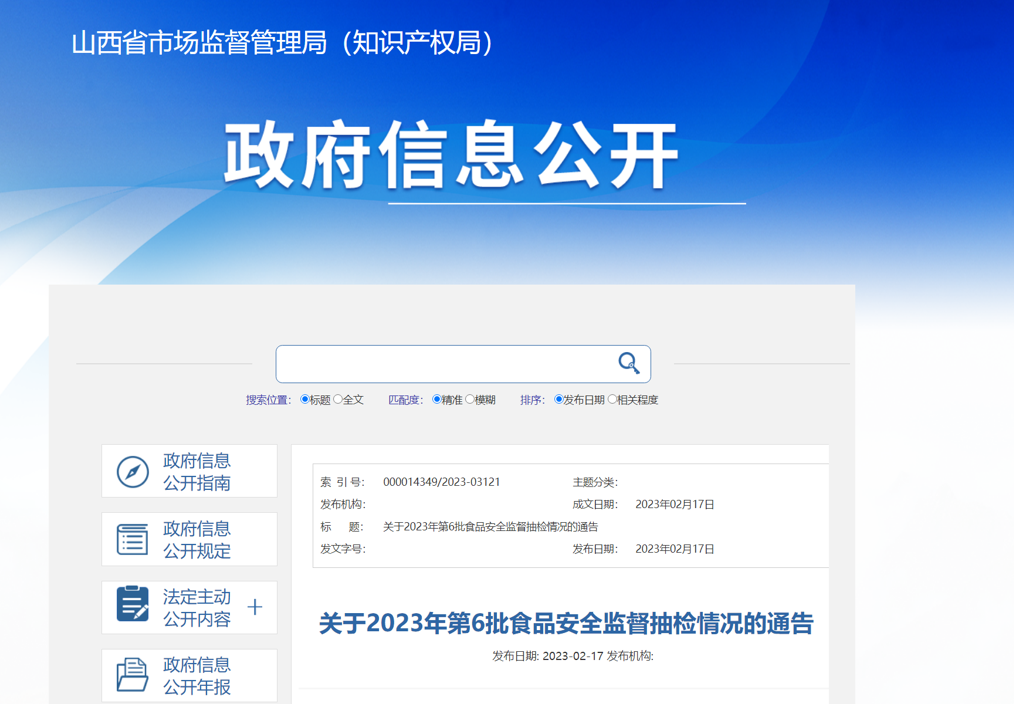The image size is (1014, 704).
Task: Click the compass icon for 政府信息公开指南
Action: point(132,472)
